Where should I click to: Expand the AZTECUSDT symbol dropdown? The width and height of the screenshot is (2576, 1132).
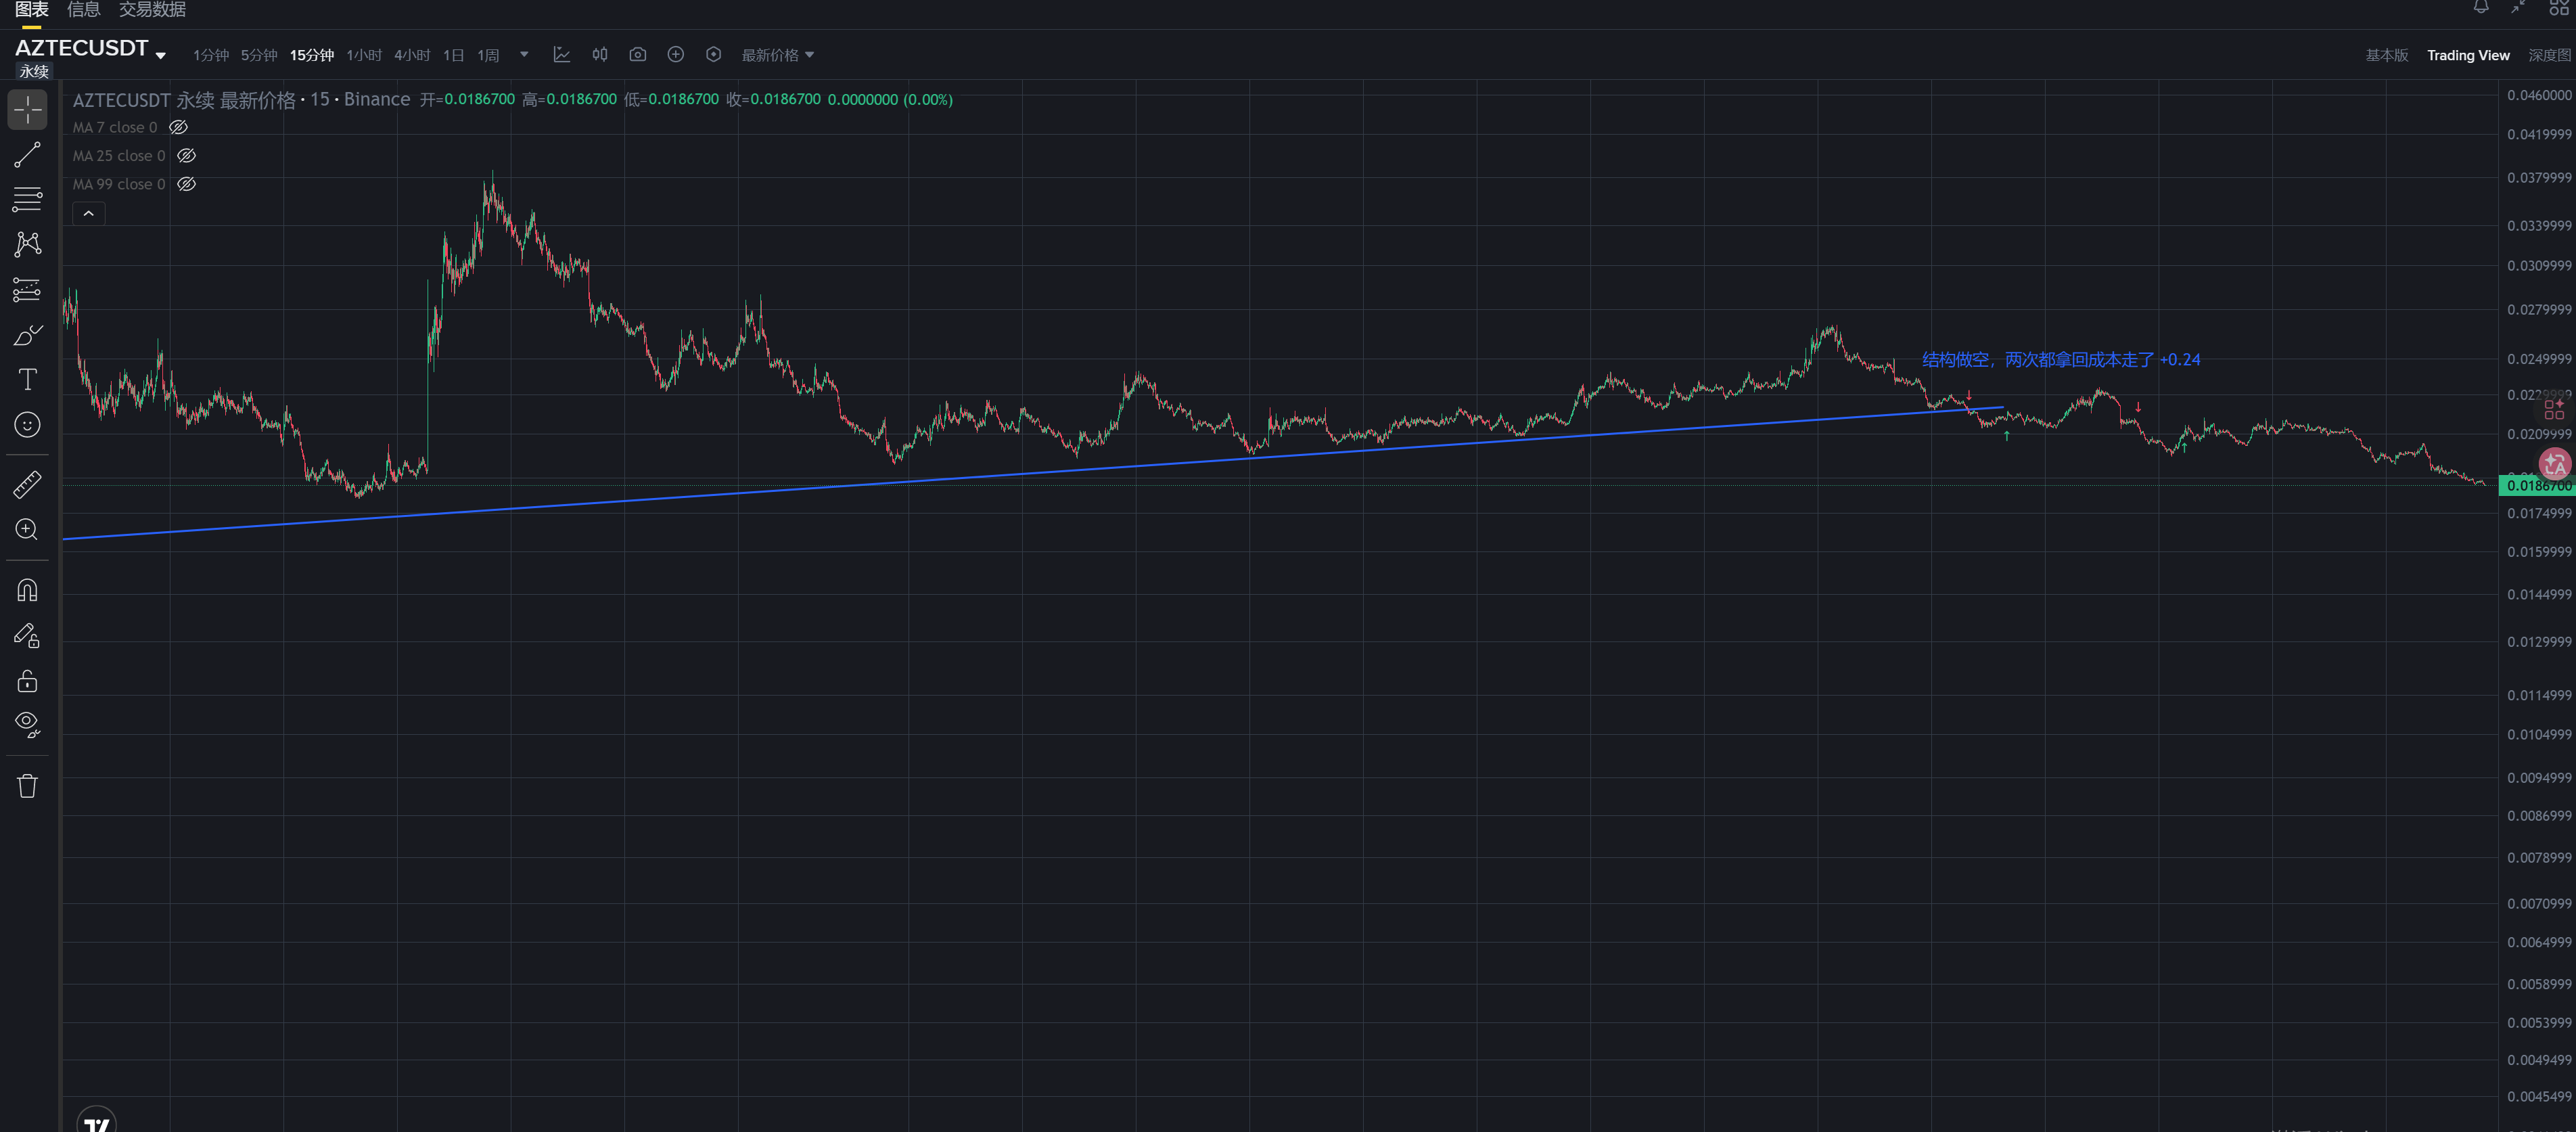160,56
